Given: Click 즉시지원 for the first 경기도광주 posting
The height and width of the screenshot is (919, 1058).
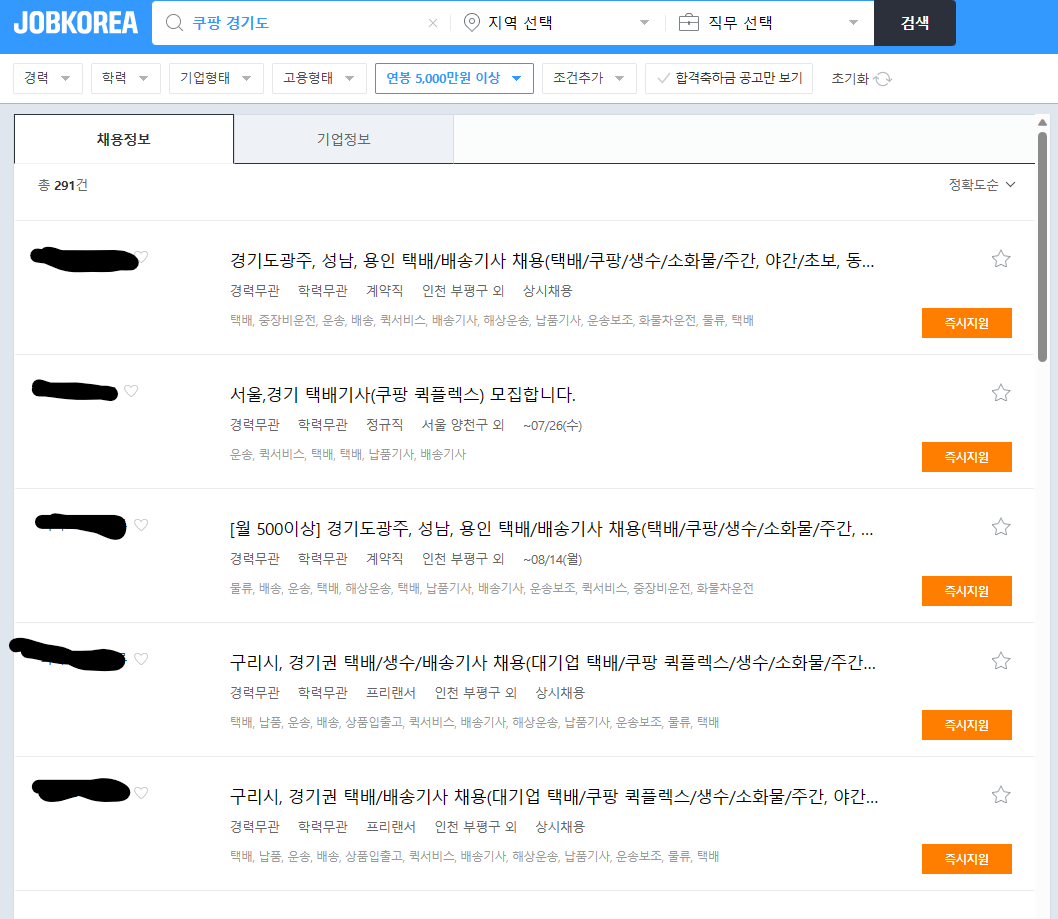Looking at the screenshot, I should 966,323.
